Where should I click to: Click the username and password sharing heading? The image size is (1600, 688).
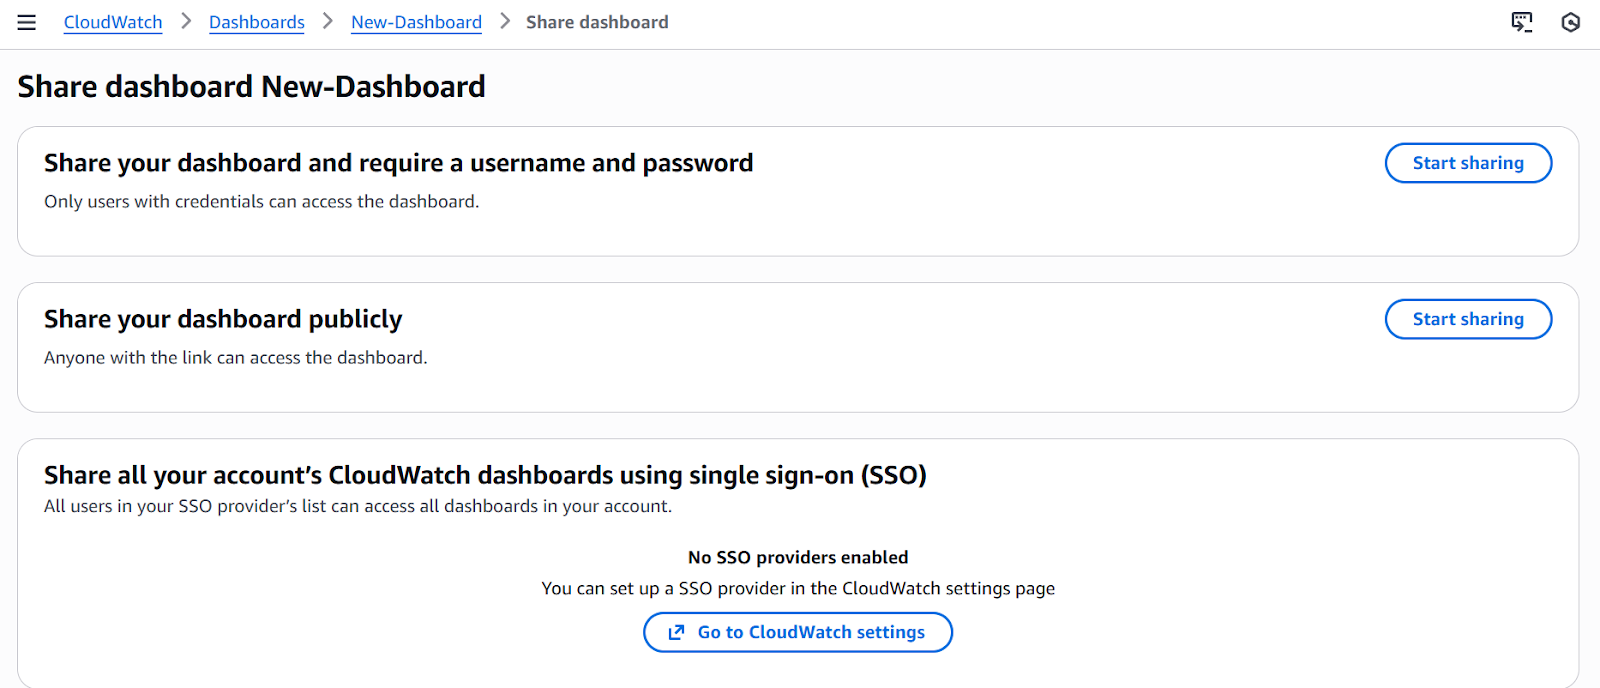tap(398, 163)
